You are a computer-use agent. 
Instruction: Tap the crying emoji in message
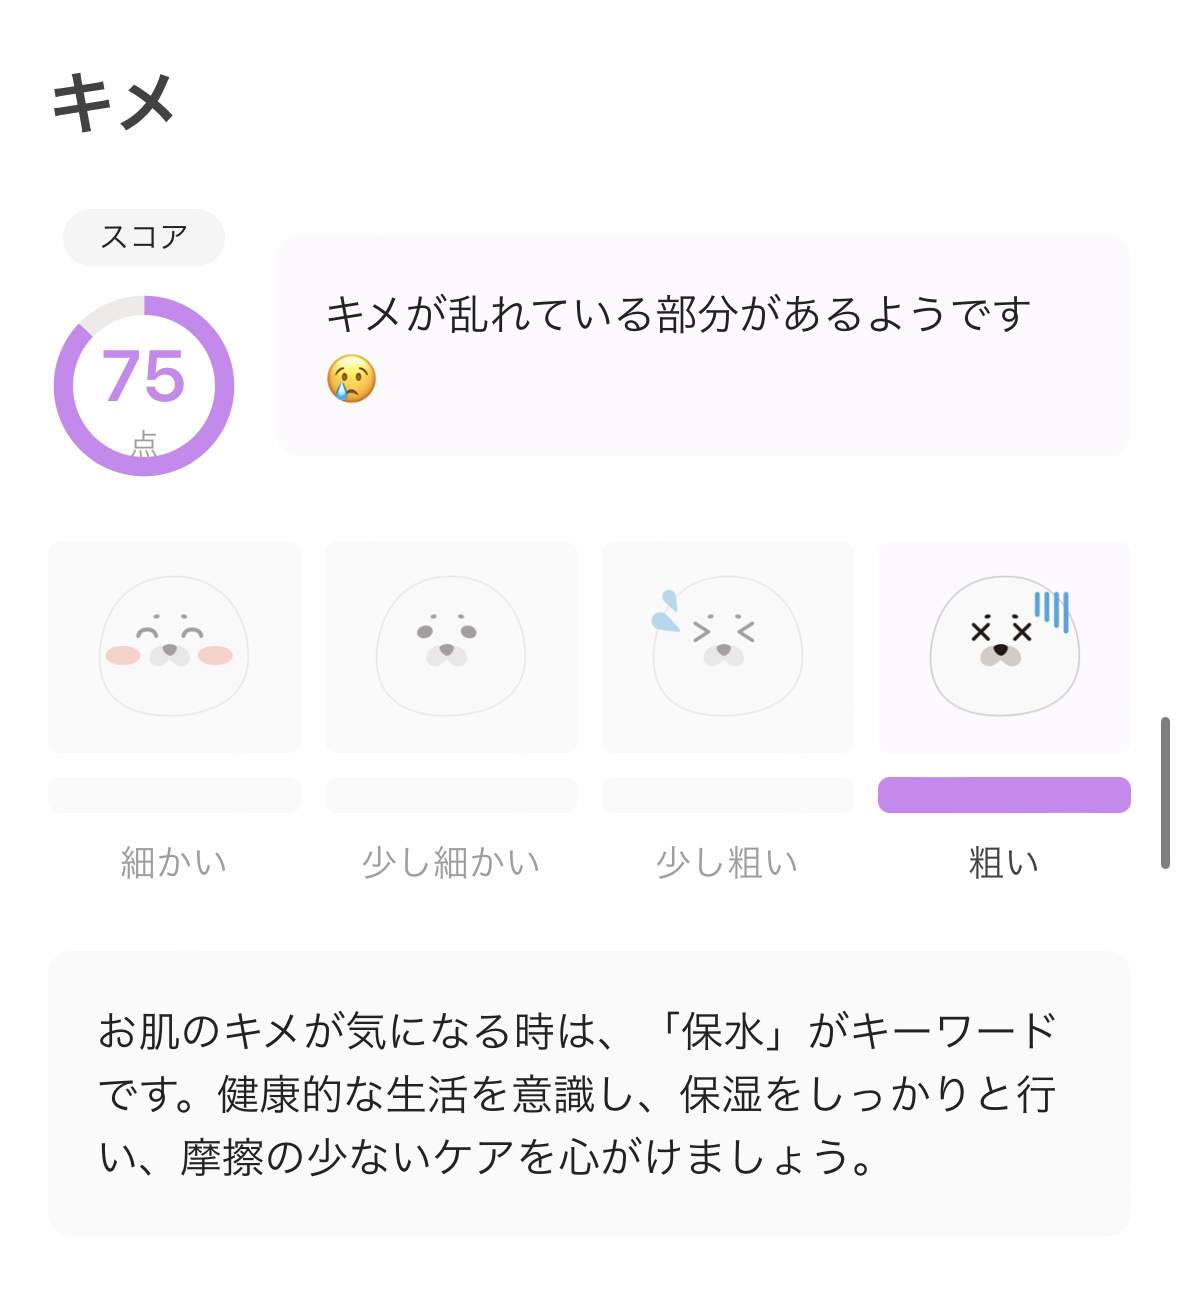click(351, 379)
